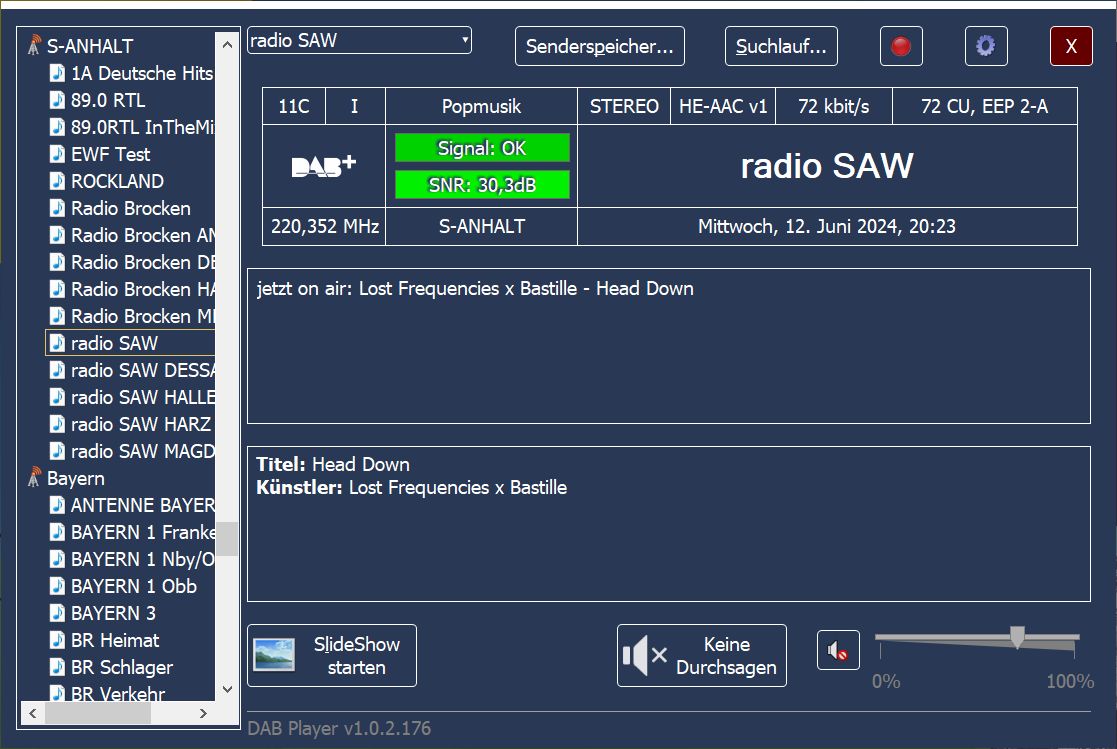Click the Bayern ensemble antenna icon
Viewport: 1117px width, 749px height.
(35, 479)
